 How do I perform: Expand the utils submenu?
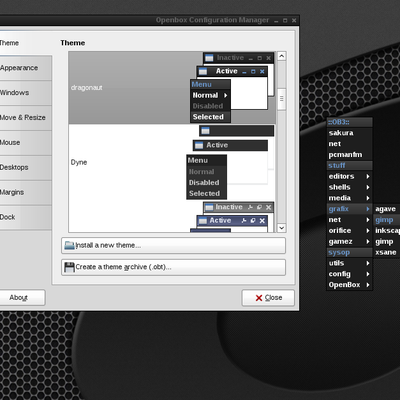(349, 263)
